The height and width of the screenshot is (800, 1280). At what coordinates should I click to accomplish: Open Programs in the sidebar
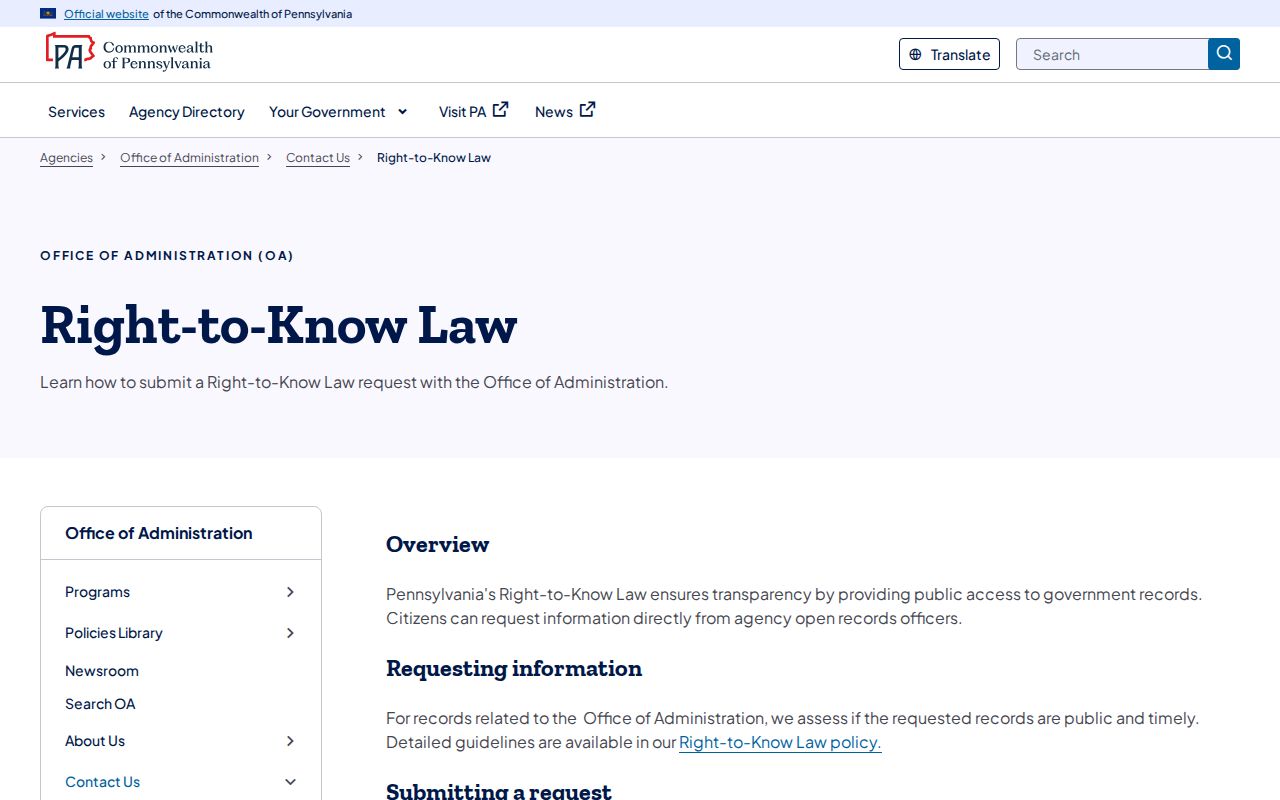(97, 592)
